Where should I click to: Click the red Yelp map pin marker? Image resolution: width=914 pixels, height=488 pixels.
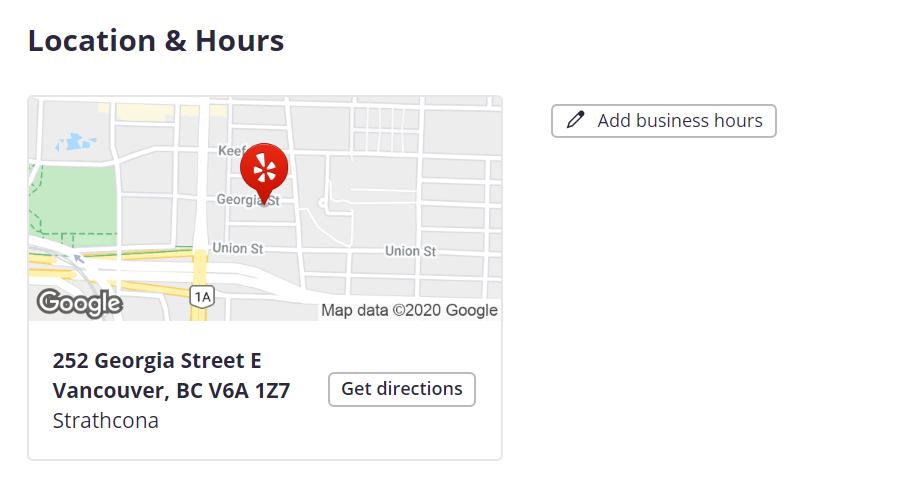click(264, 170)
